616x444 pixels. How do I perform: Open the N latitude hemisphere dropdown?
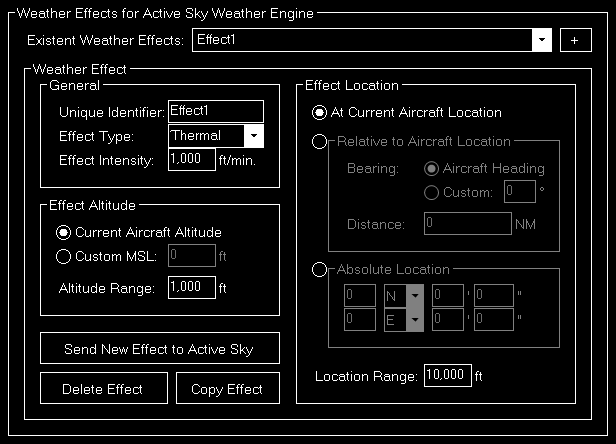coord(403,295)
